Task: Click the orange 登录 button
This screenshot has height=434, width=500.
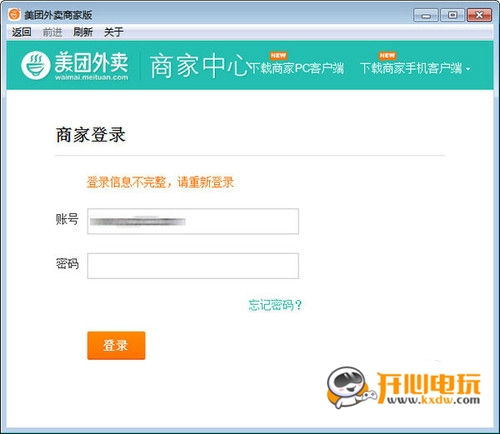Action: [116, 345]
